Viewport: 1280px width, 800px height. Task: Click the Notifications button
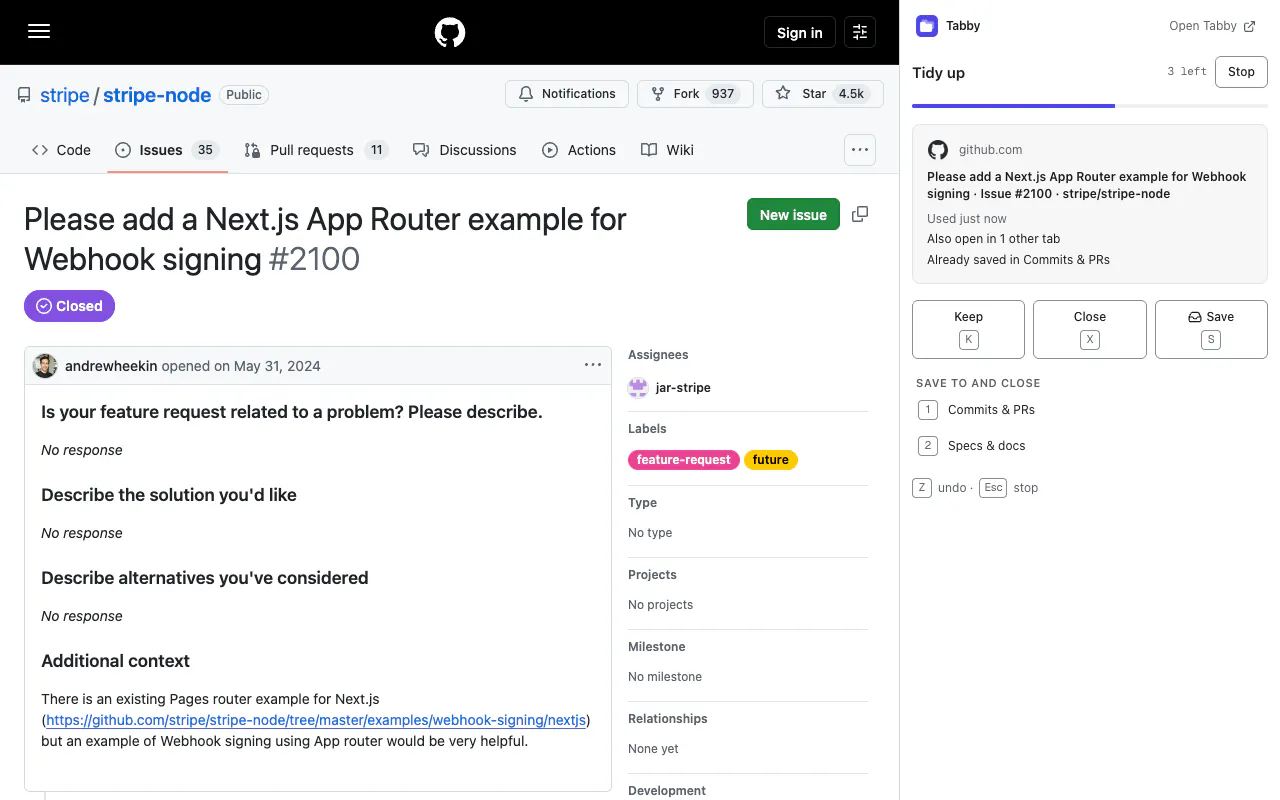coord(567,94)
